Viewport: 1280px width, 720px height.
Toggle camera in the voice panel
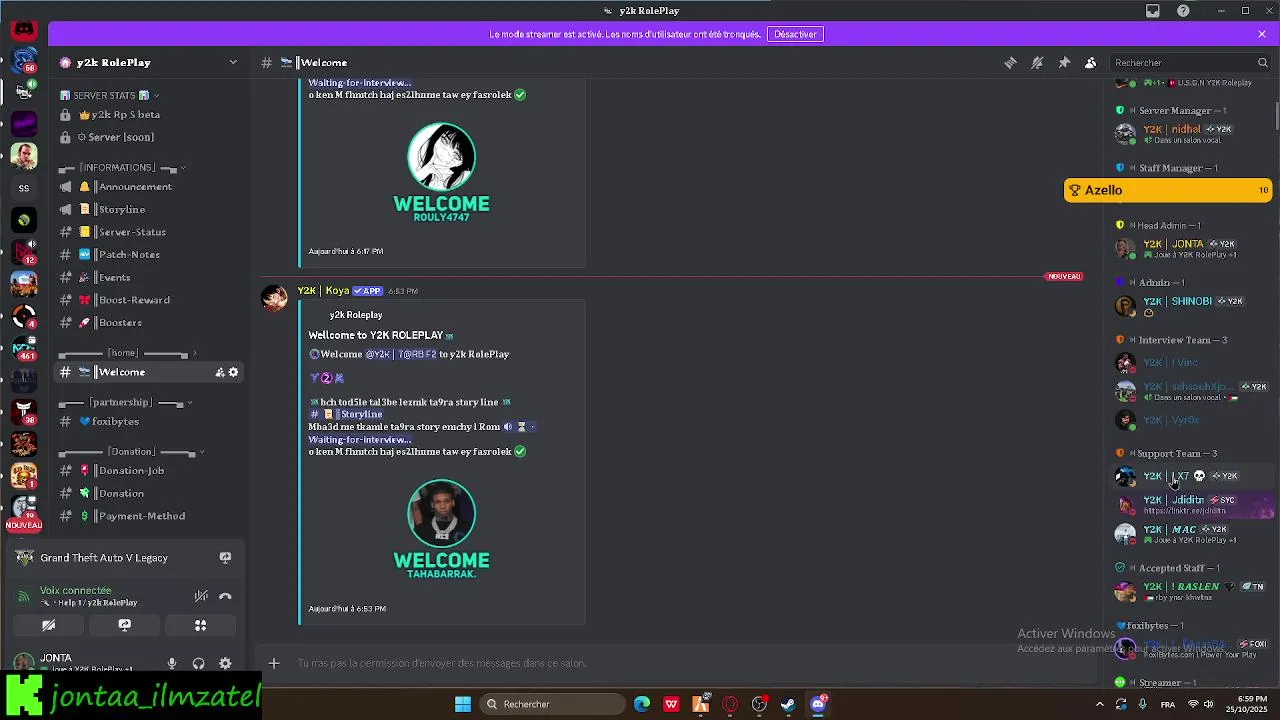point(48,625)
